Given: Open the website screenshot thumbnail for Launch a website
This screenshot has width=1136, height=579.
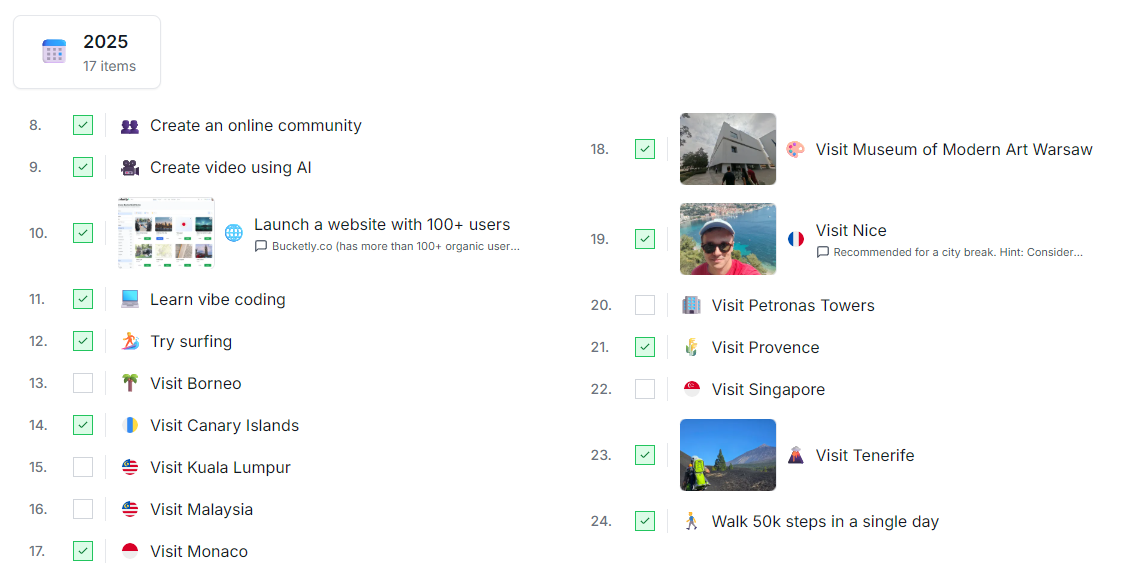Looking at the screenshot, I should [x=165, y=233].
